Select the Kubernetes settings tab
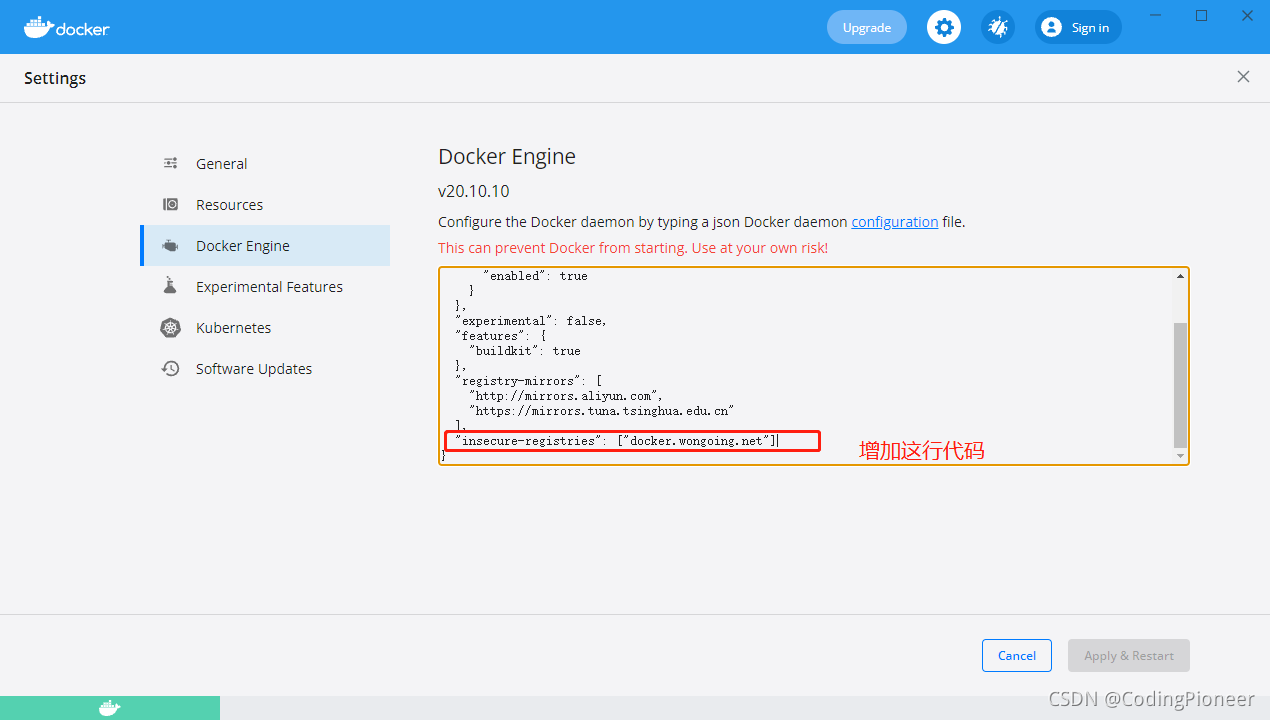Screen dimensions: 1270x720 click(265, 328)
